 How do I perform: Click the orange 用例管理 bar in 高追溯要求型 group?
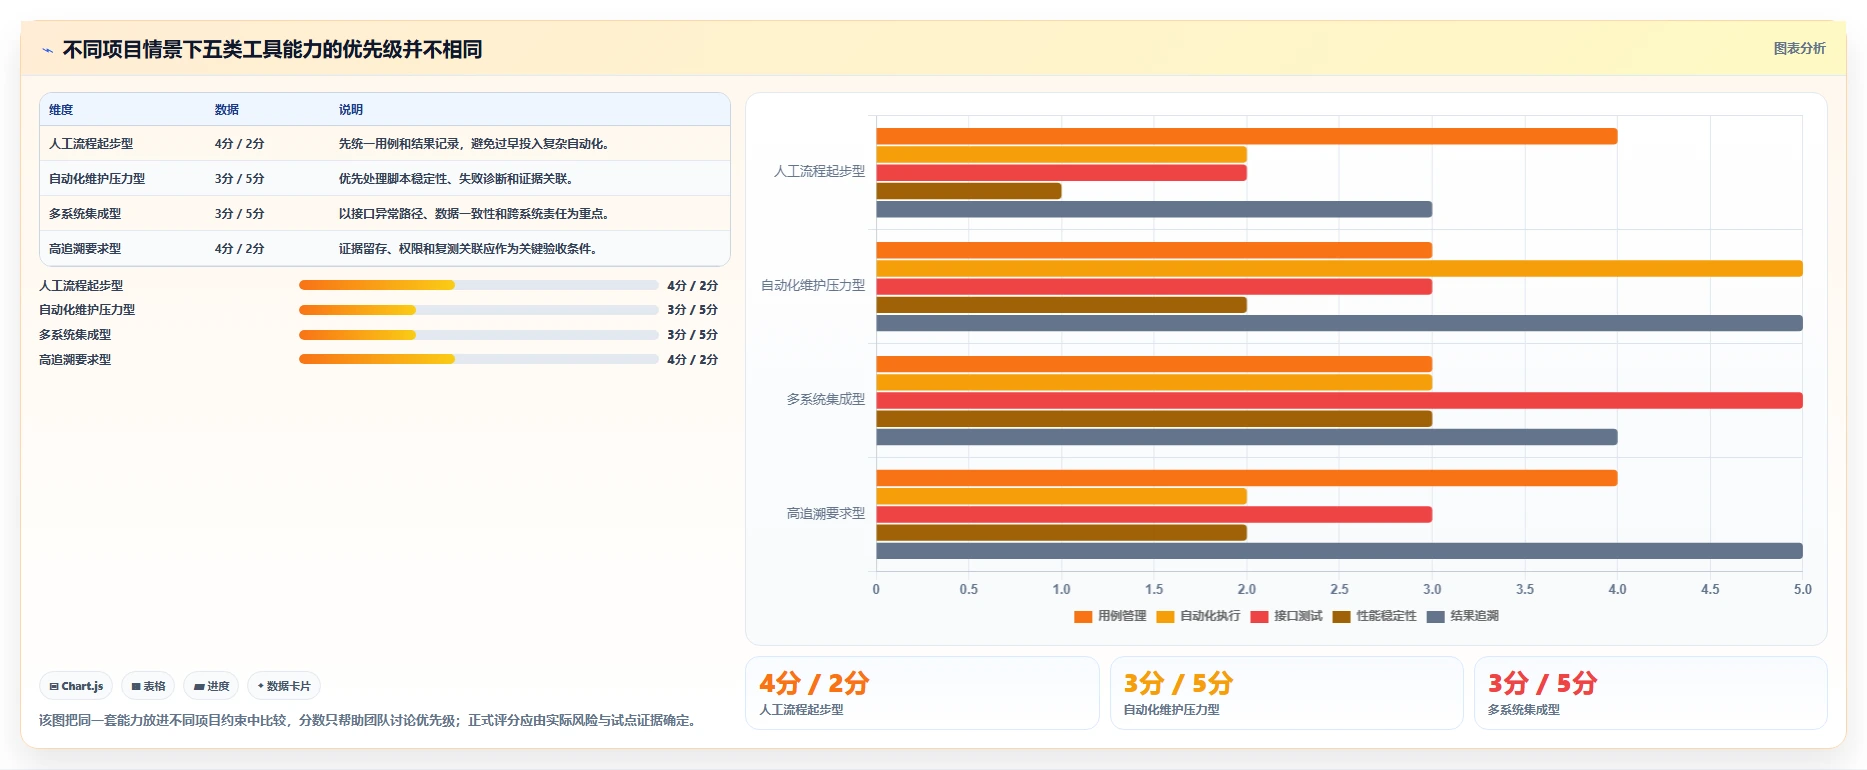(1247, 478)
